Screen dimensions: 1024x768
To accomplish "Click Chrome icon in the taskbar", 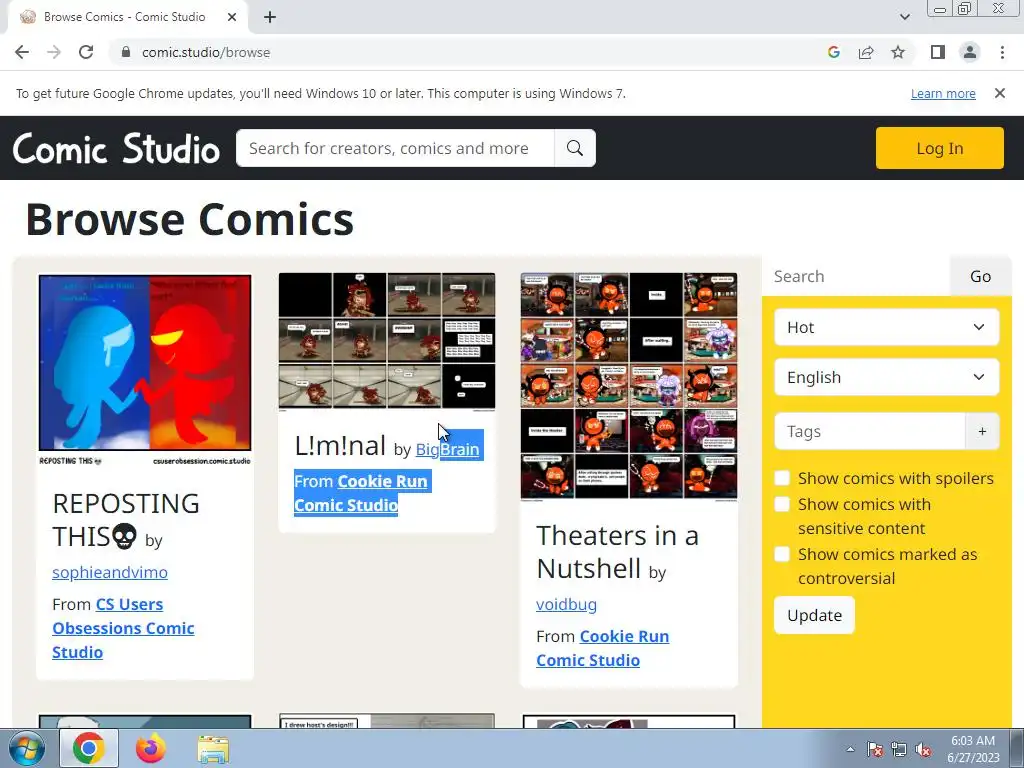I will (89, 748).
